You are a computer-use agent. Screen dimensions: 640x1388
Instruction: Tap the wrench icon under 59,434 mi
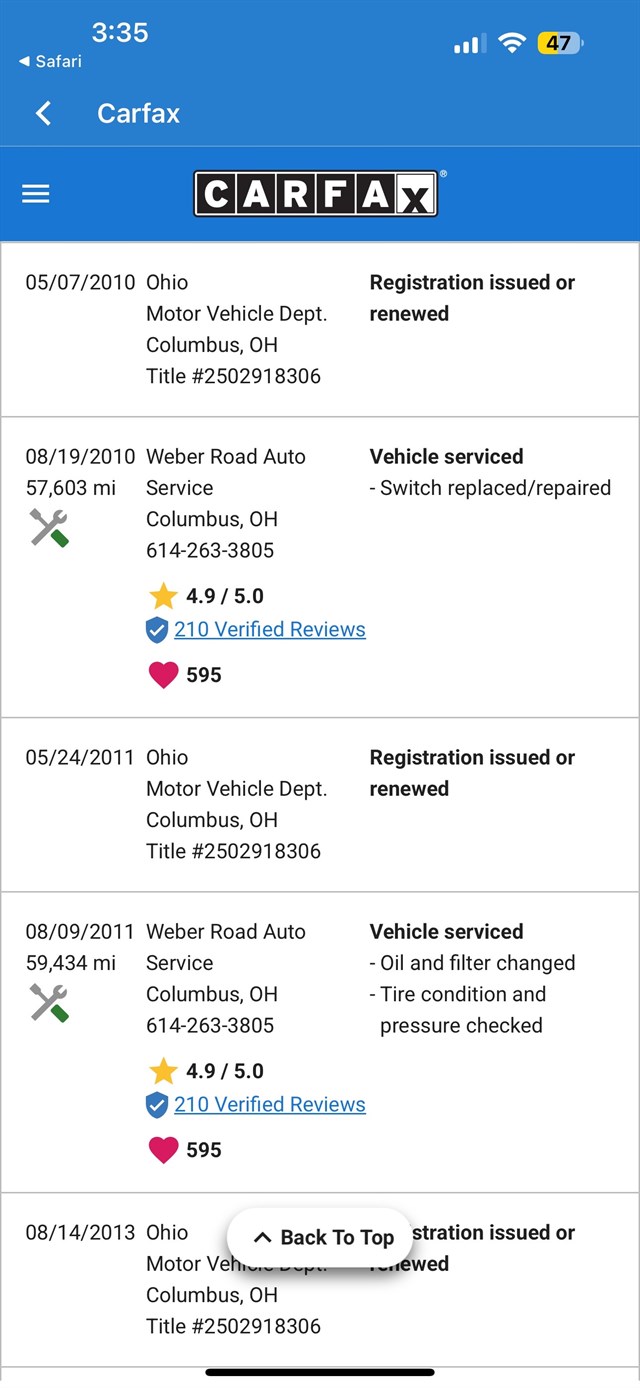click(x=49, y=1002)
